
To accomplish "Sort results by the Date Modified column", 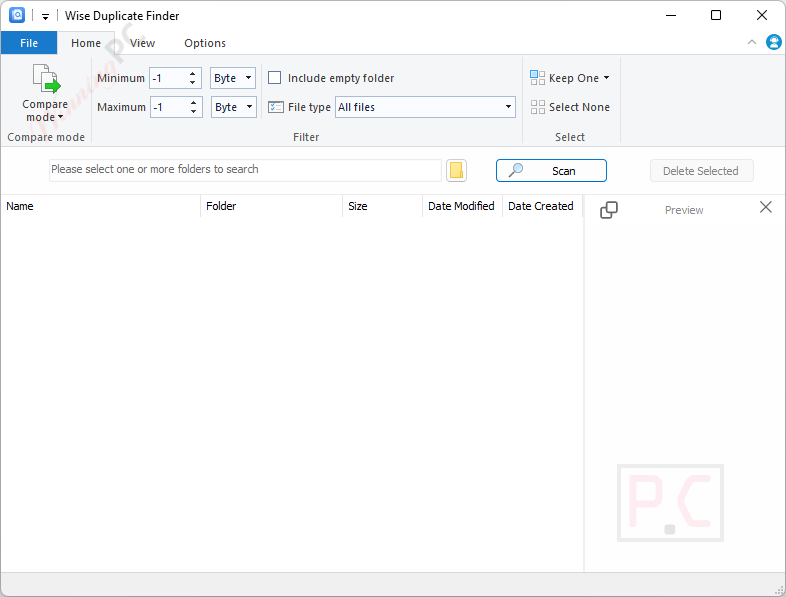I will click(x=462, y=206).
